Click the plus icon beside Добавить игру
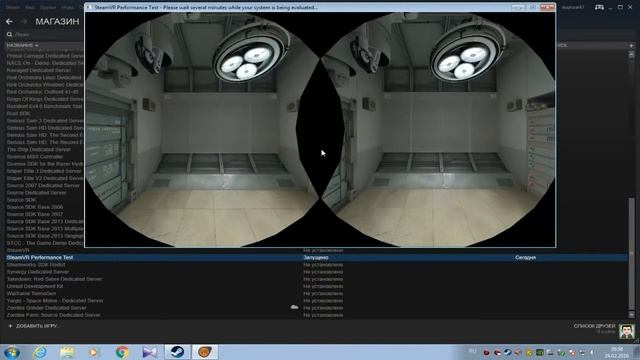The image size is (640, 360). 10,326
